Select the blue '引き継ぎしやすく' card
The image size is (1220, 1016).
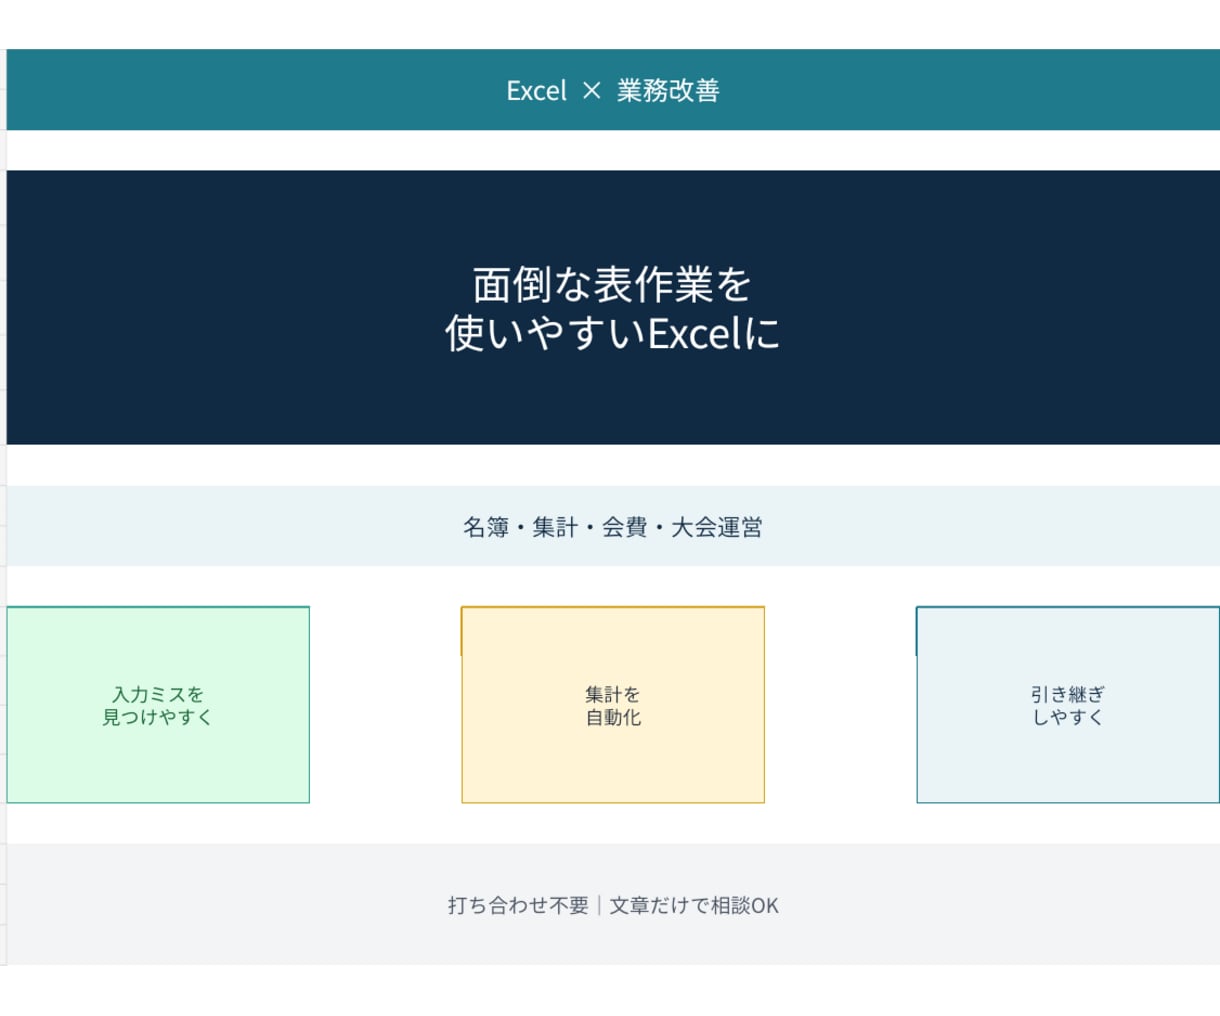pyautogui.click(x=1068, y=704)
